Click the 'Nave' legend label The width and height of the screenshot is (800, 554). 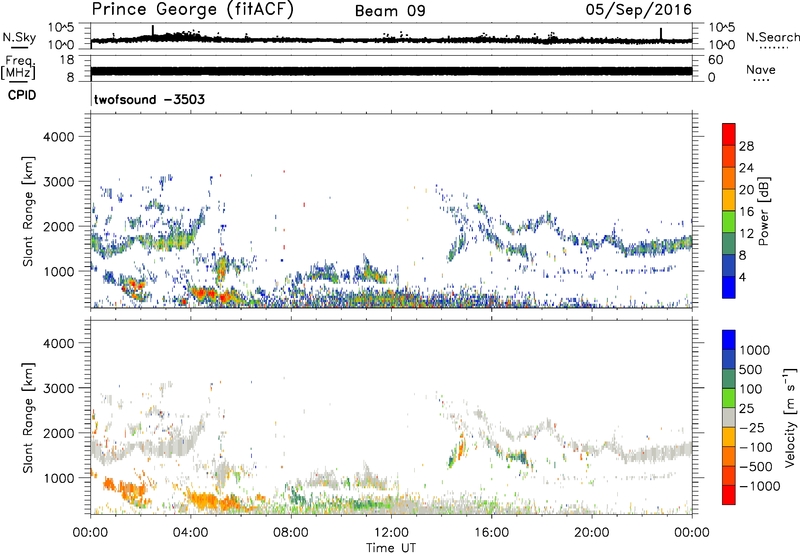tap(761, 69)
